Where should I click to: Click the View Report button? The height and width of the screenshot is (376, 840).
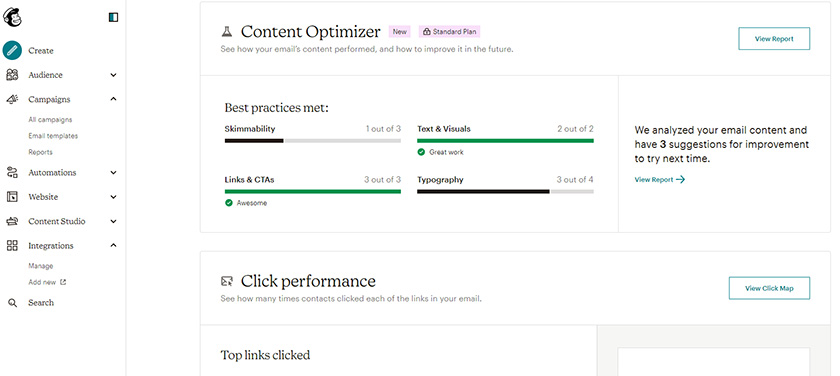pos(774,39)
